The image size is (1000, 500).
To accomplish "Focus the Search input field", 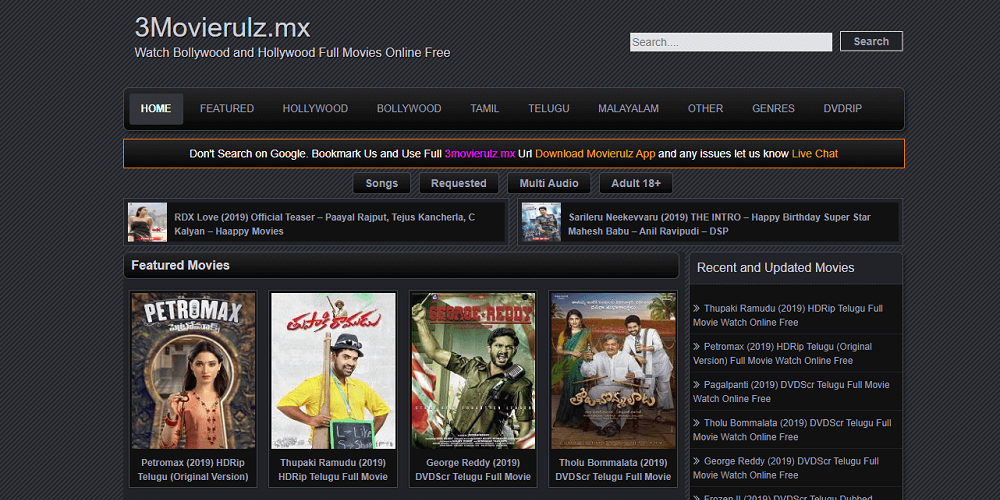I will click(x=730, y=42).
